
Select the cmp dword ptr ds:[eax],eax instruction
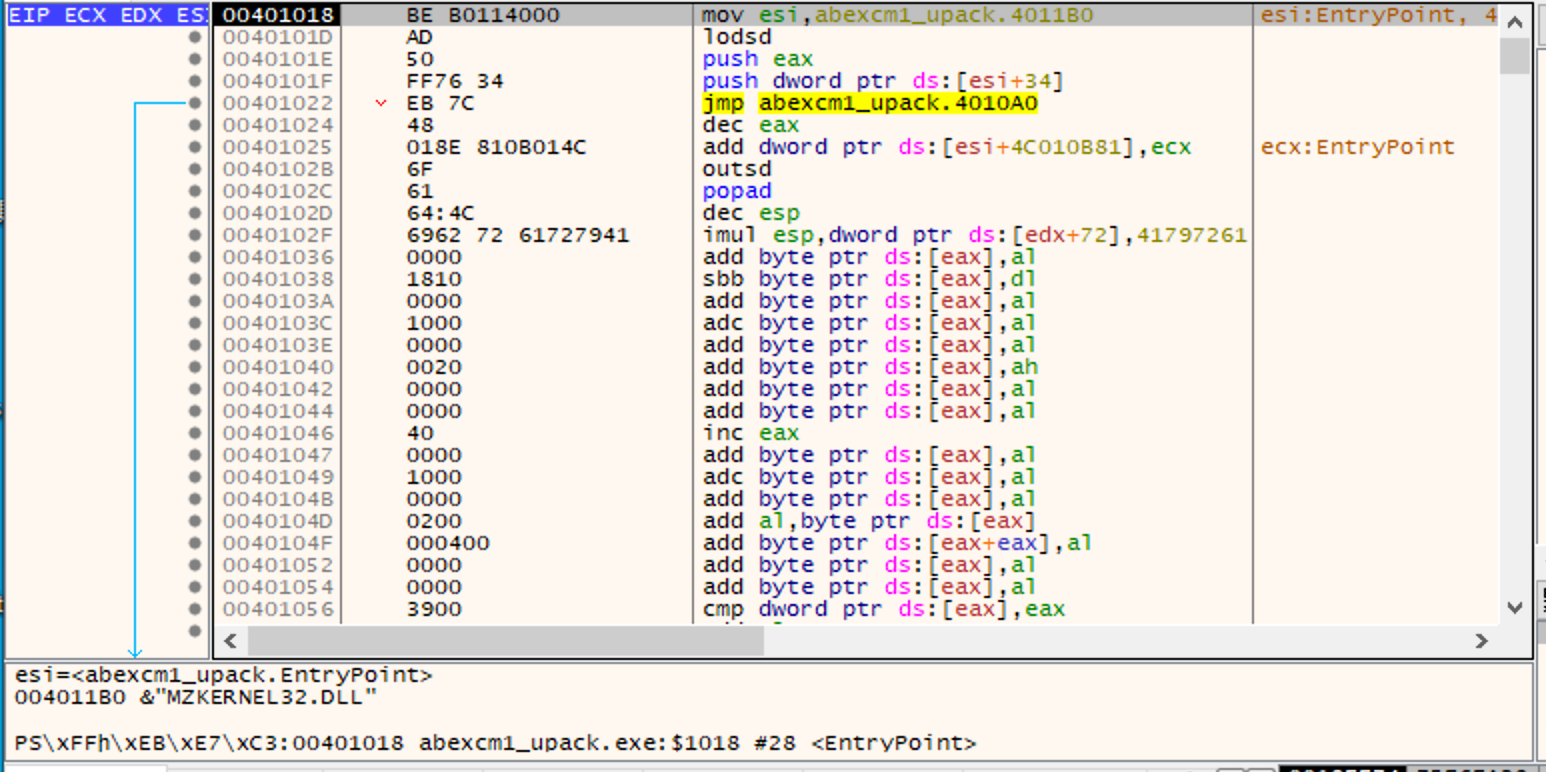pyautogui.click(x=883, y=609)
